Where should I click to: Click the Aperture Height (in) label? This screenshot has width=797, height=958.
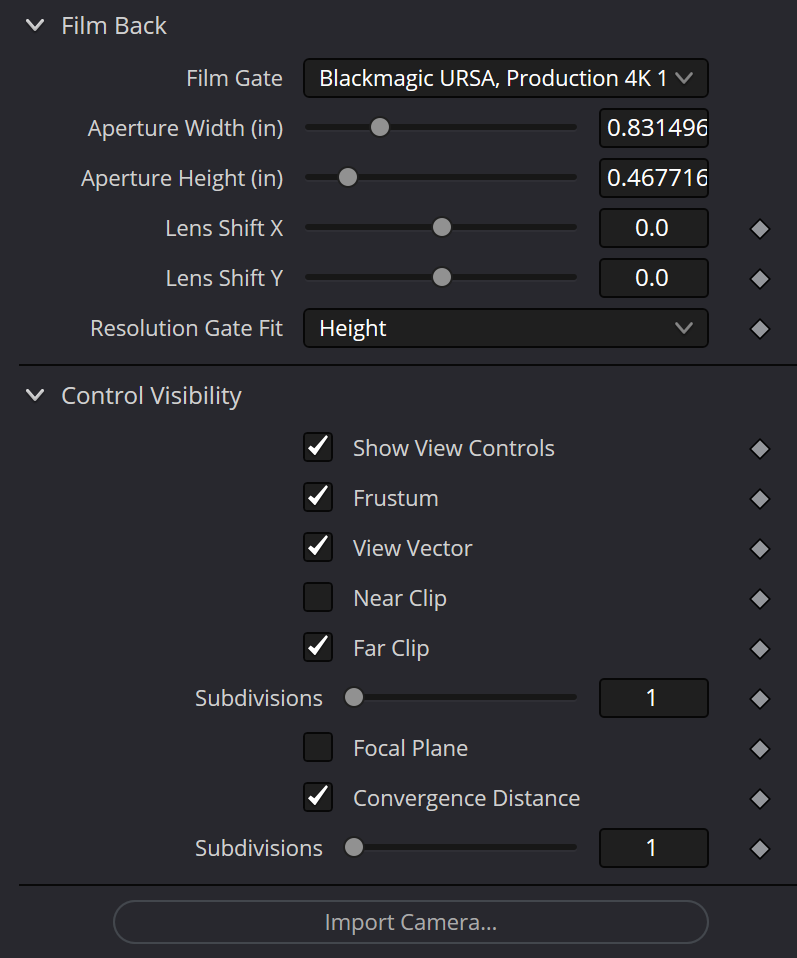click(x=182, y=178)
